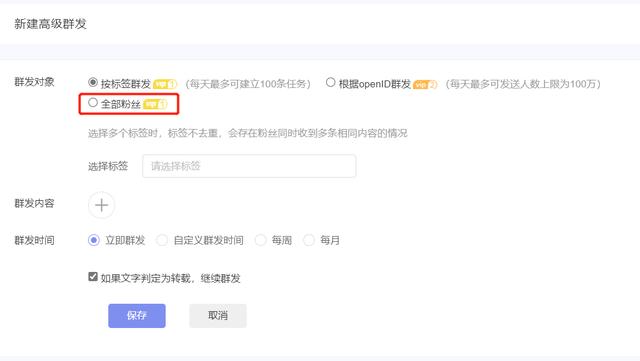Click the VIP badge next to 根据openID群发
Image resolution: width=640 pixels, height=361 pixels.
pyautogui.click(x=425, y=84)
